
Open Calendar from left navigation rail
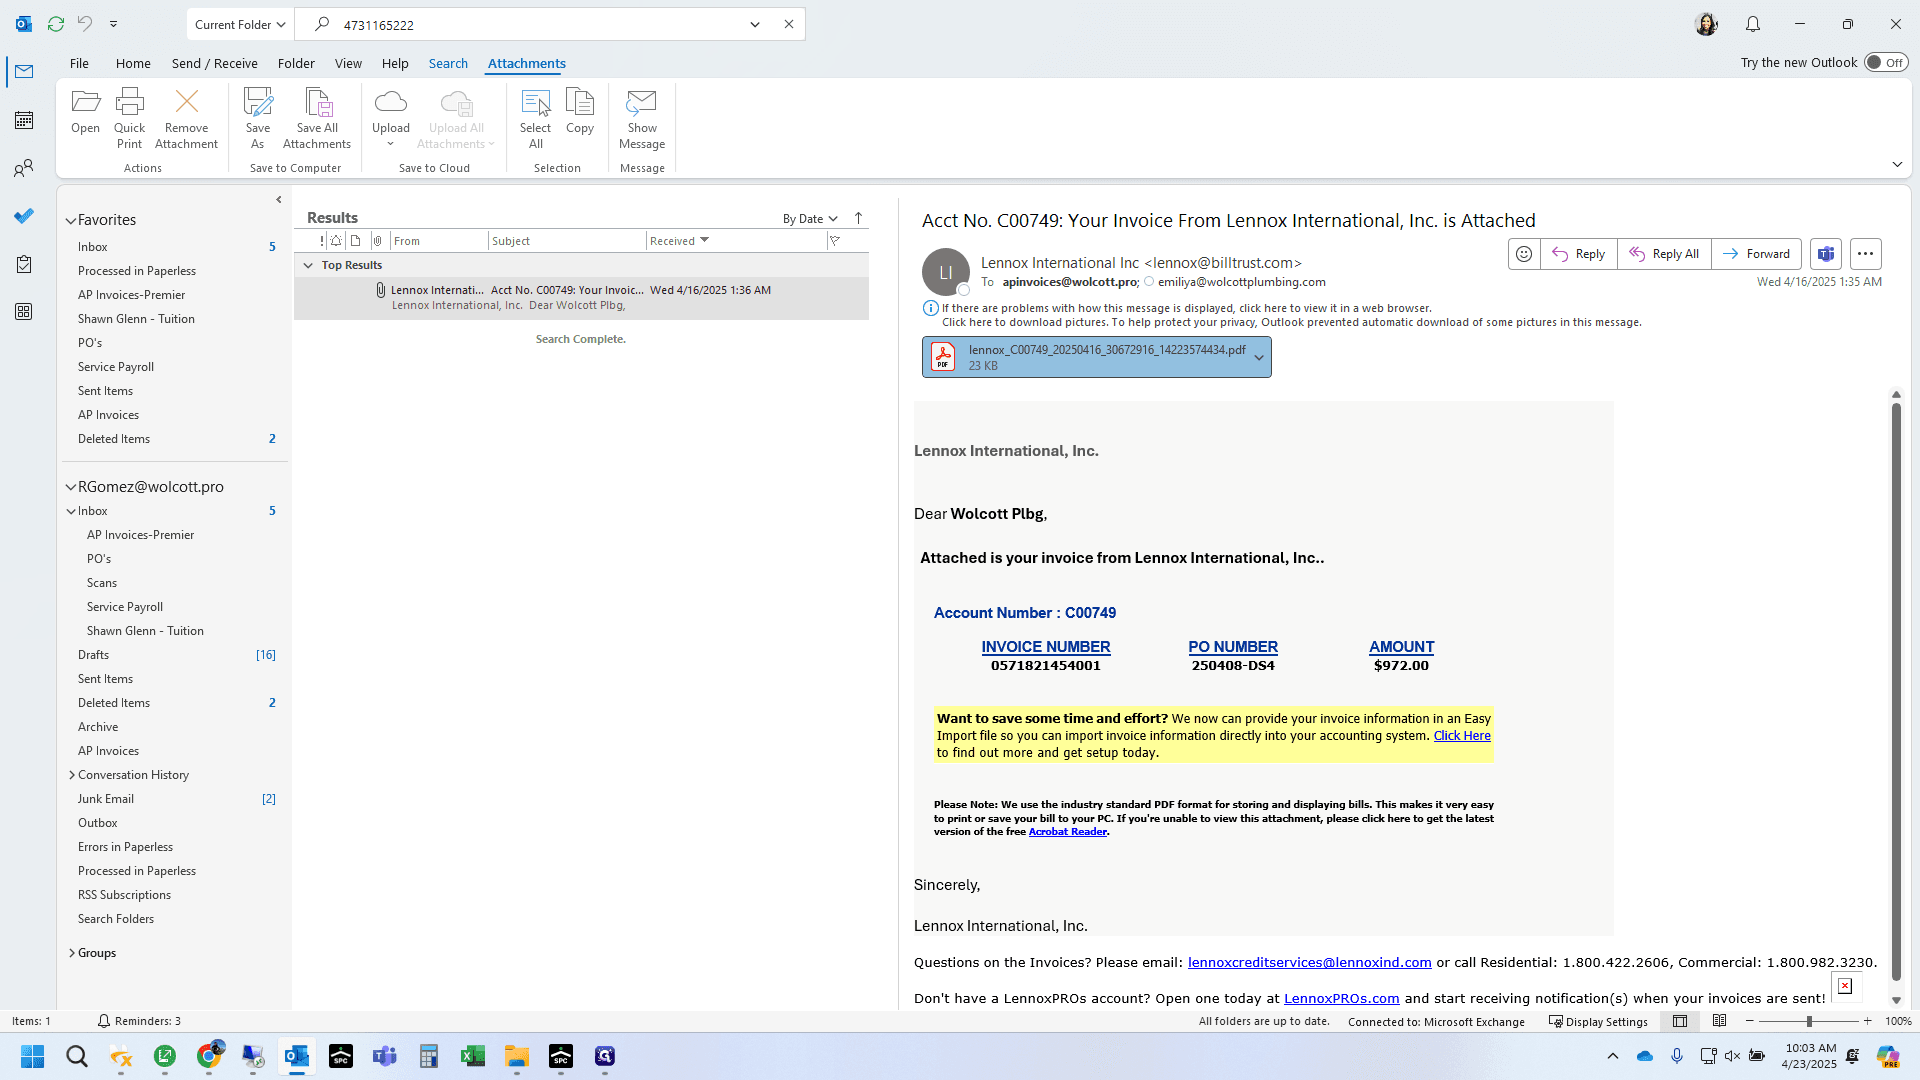tap(24, 120)
